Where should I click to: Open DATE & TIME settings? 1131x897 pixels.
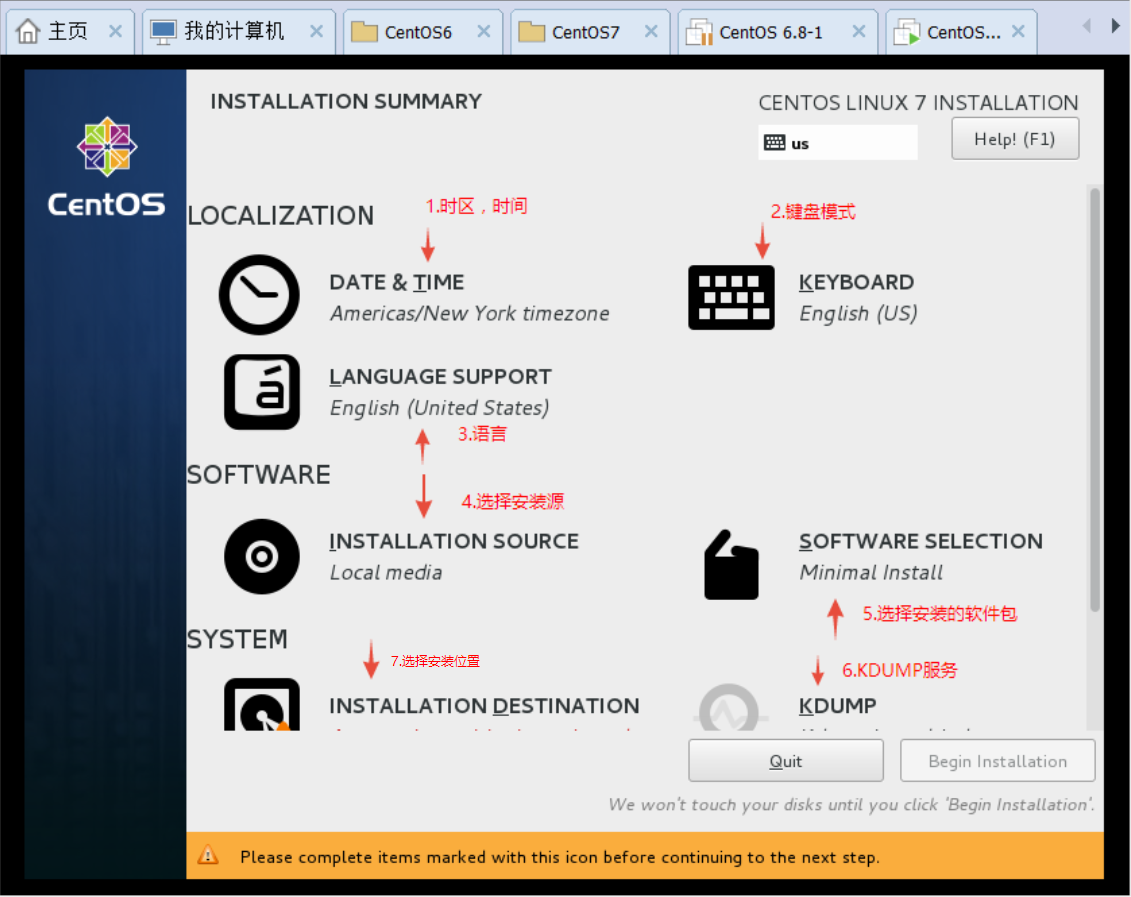[x=397, y=282]
